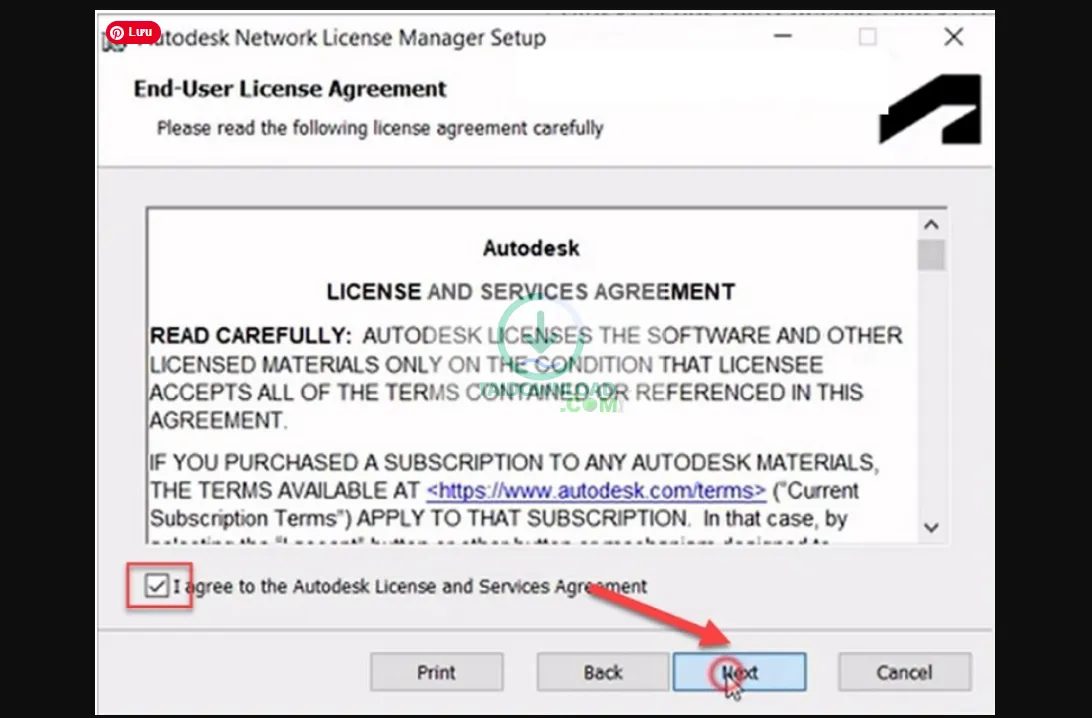This screenshot has height=718, width=1092.
Task: Click Back to return to previous step
Action: coord(603,672)
